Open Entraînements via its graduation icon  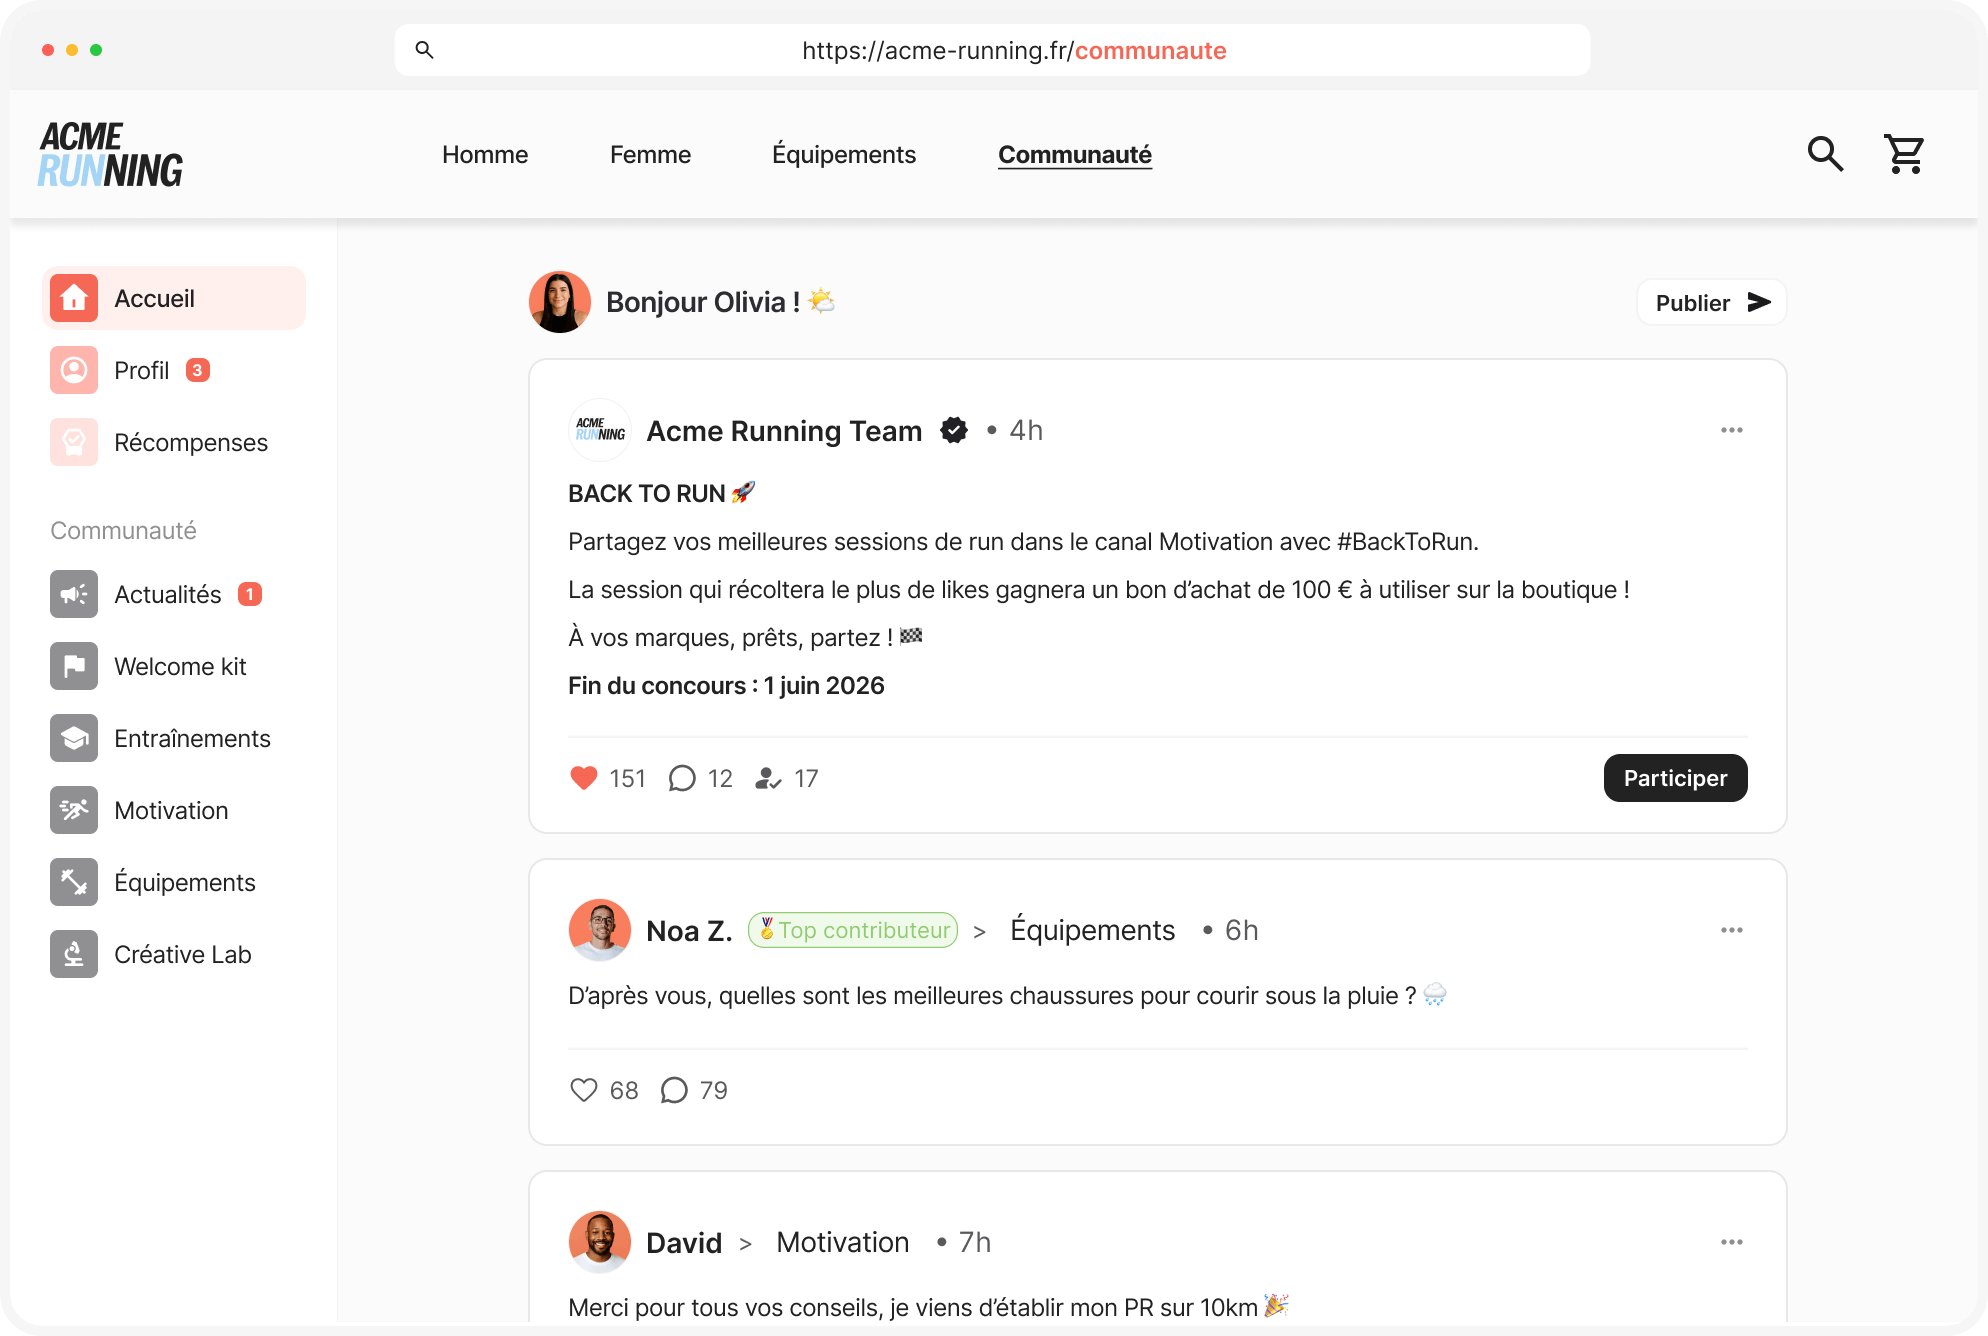(74, 737)
